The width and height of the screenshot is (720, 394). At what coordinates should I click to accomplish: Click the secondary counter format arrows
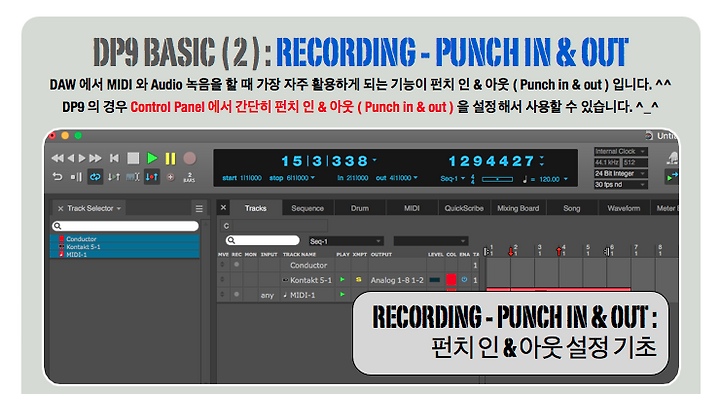coord(542,161)
